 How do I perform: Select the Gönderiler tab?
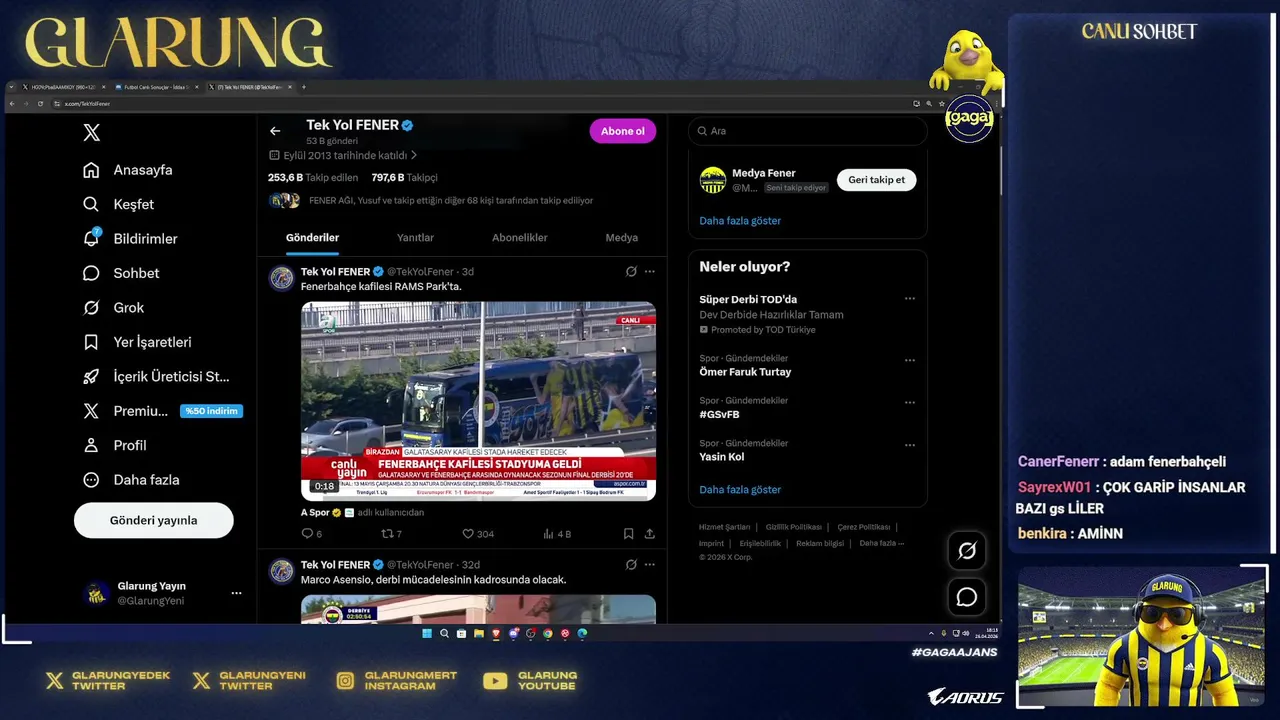point(313,238)
